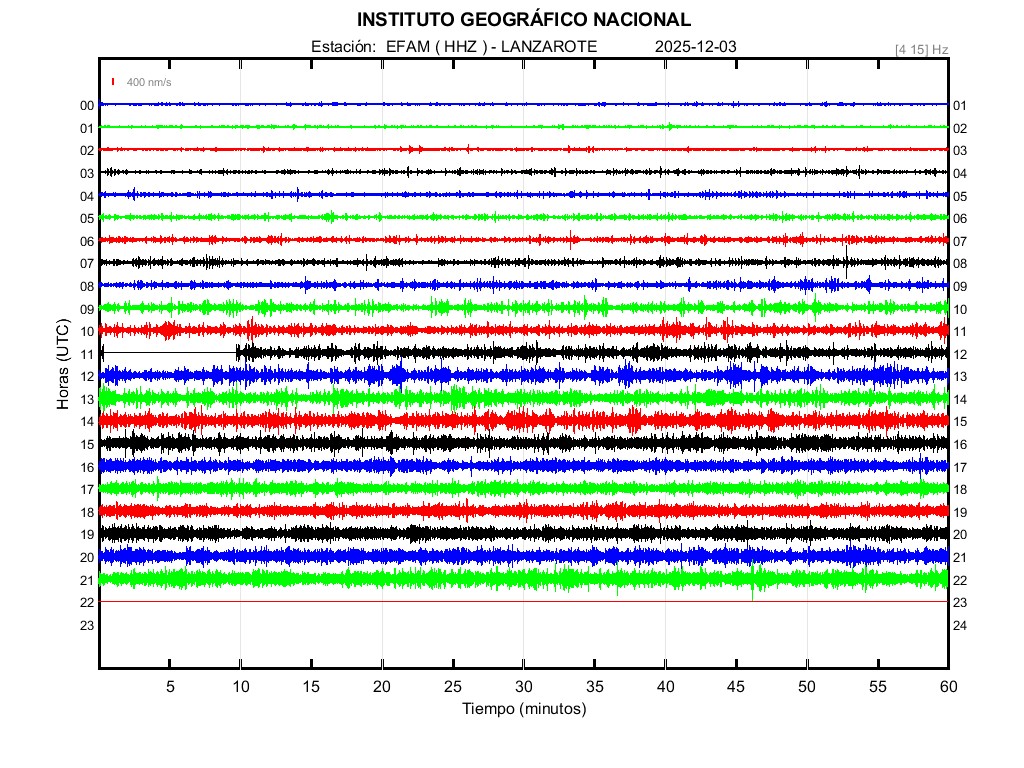Click the date 2025-12-03 in the header
Screen dimensions: 1024x768
pyautogui.click(x=696, y=47)
